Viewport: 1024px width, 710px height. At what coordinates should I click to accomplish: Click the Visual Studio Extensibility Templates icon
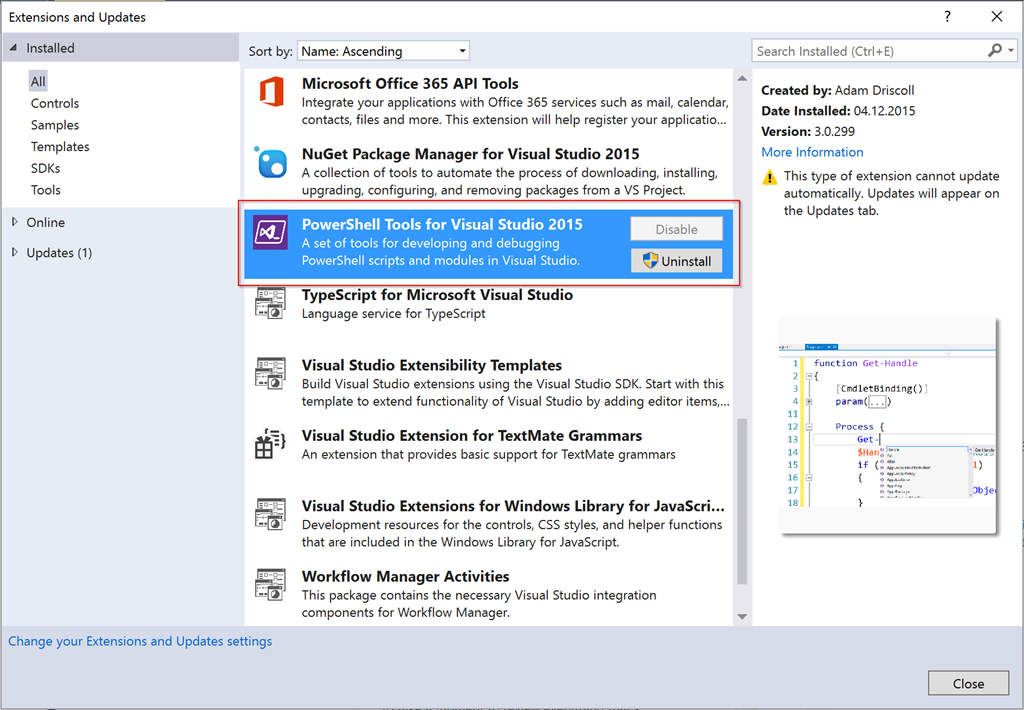(x=271, y=374)
